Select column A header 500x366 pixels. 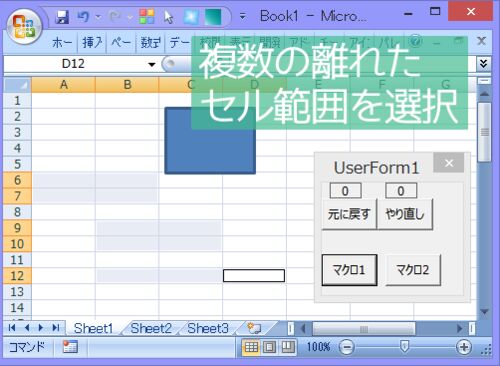tap(63, 85)
